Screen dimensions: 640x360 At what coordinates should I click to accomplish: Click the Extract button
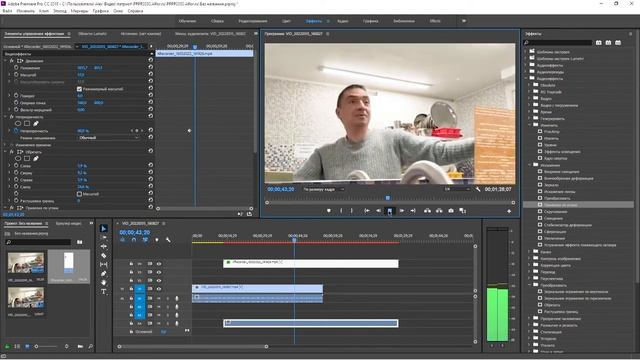[439, 211]
